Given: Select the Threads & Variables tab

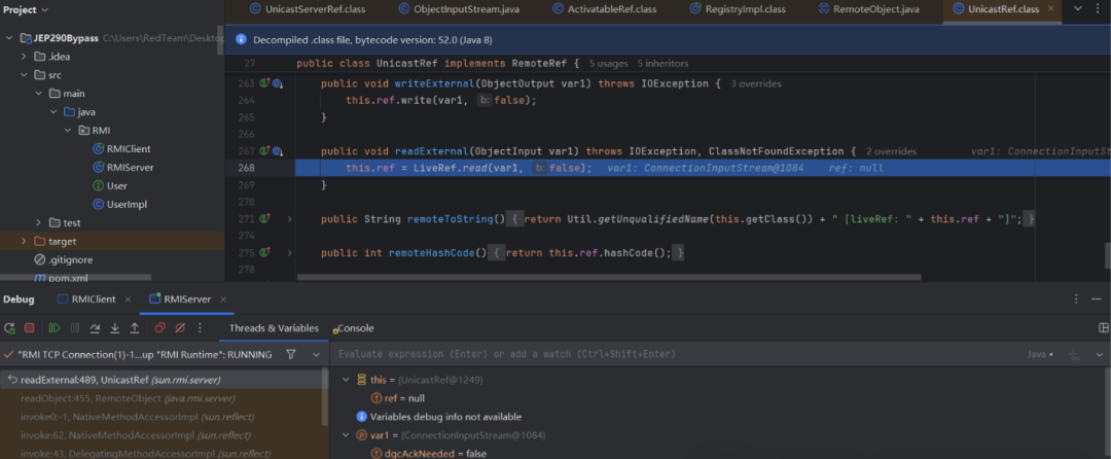Looking at the screenshot, I should (x=273, y=328).
